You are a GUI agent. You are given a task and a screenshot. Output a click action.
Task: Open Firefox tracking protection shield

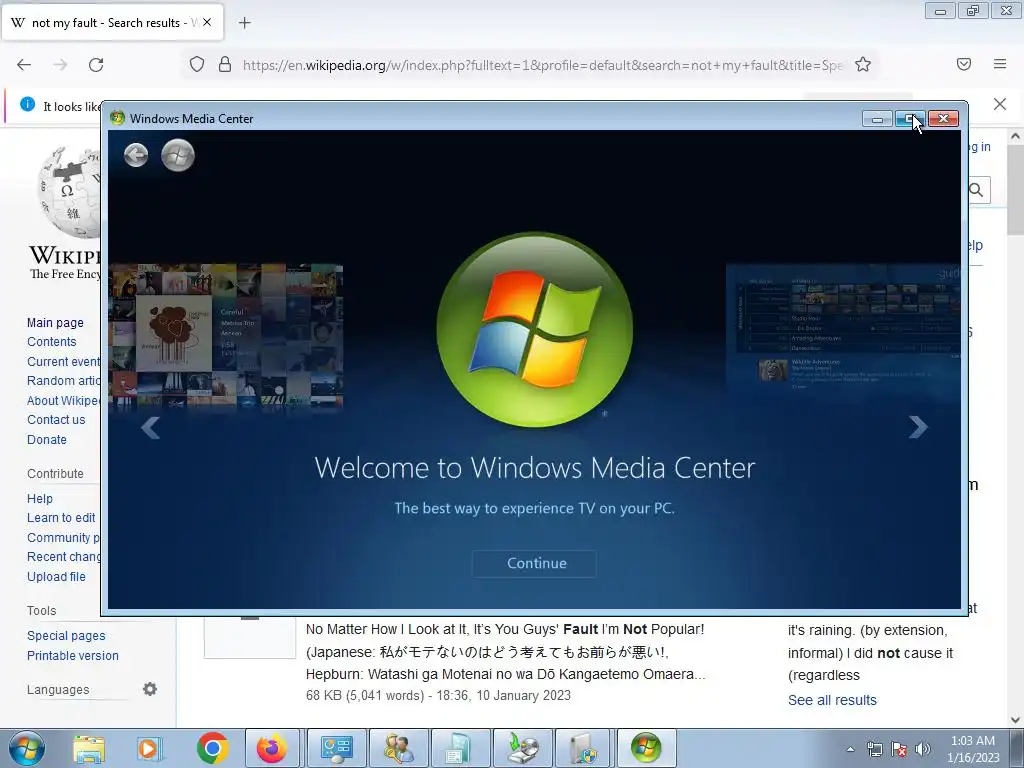click(x=197, y=64)
